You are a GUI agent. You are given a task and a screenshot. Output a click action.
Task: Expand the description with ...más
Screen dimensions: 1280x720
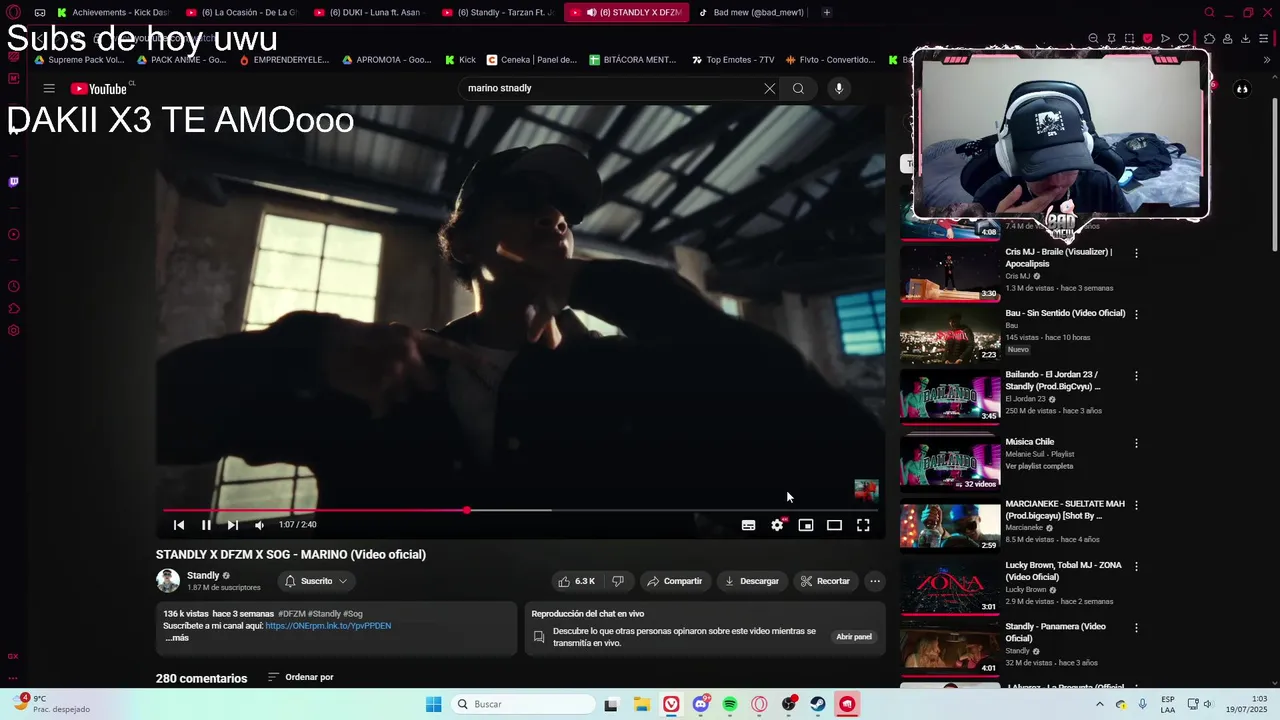pos(177,638)
